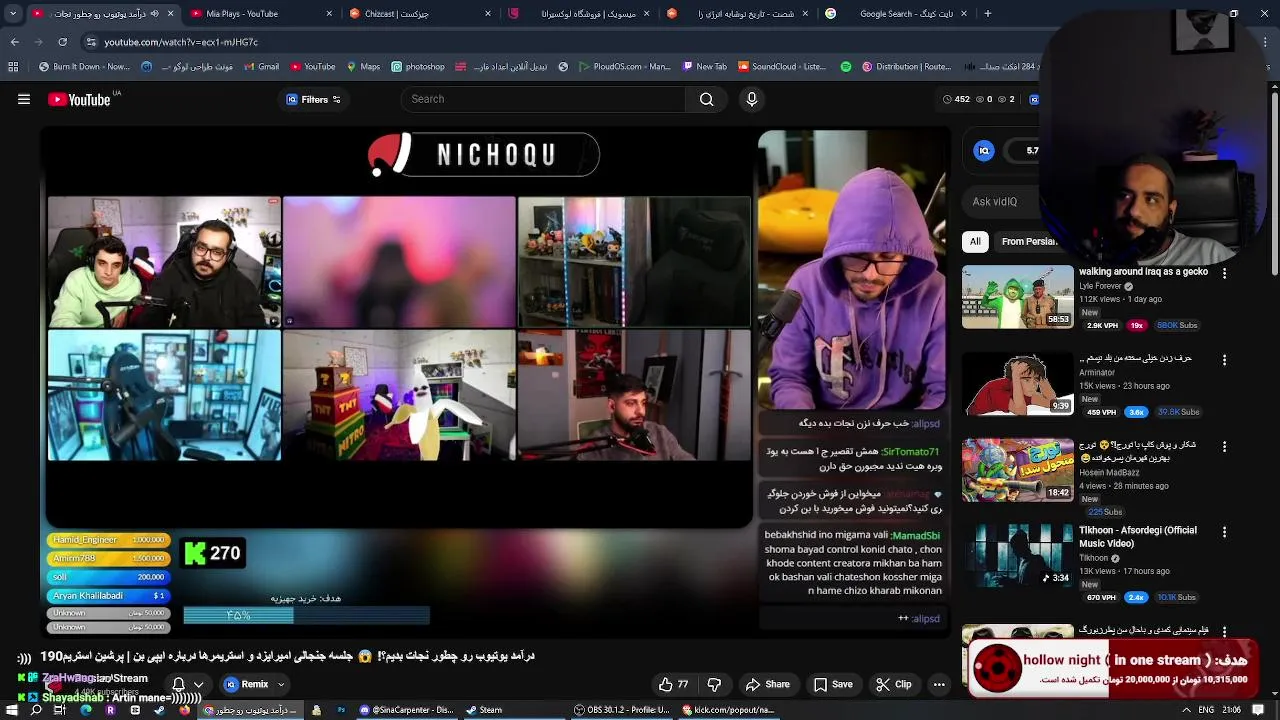Screen dimensions: 1280x720
Task: Open the vidIQ Filters button
Action: click(313, 99)
